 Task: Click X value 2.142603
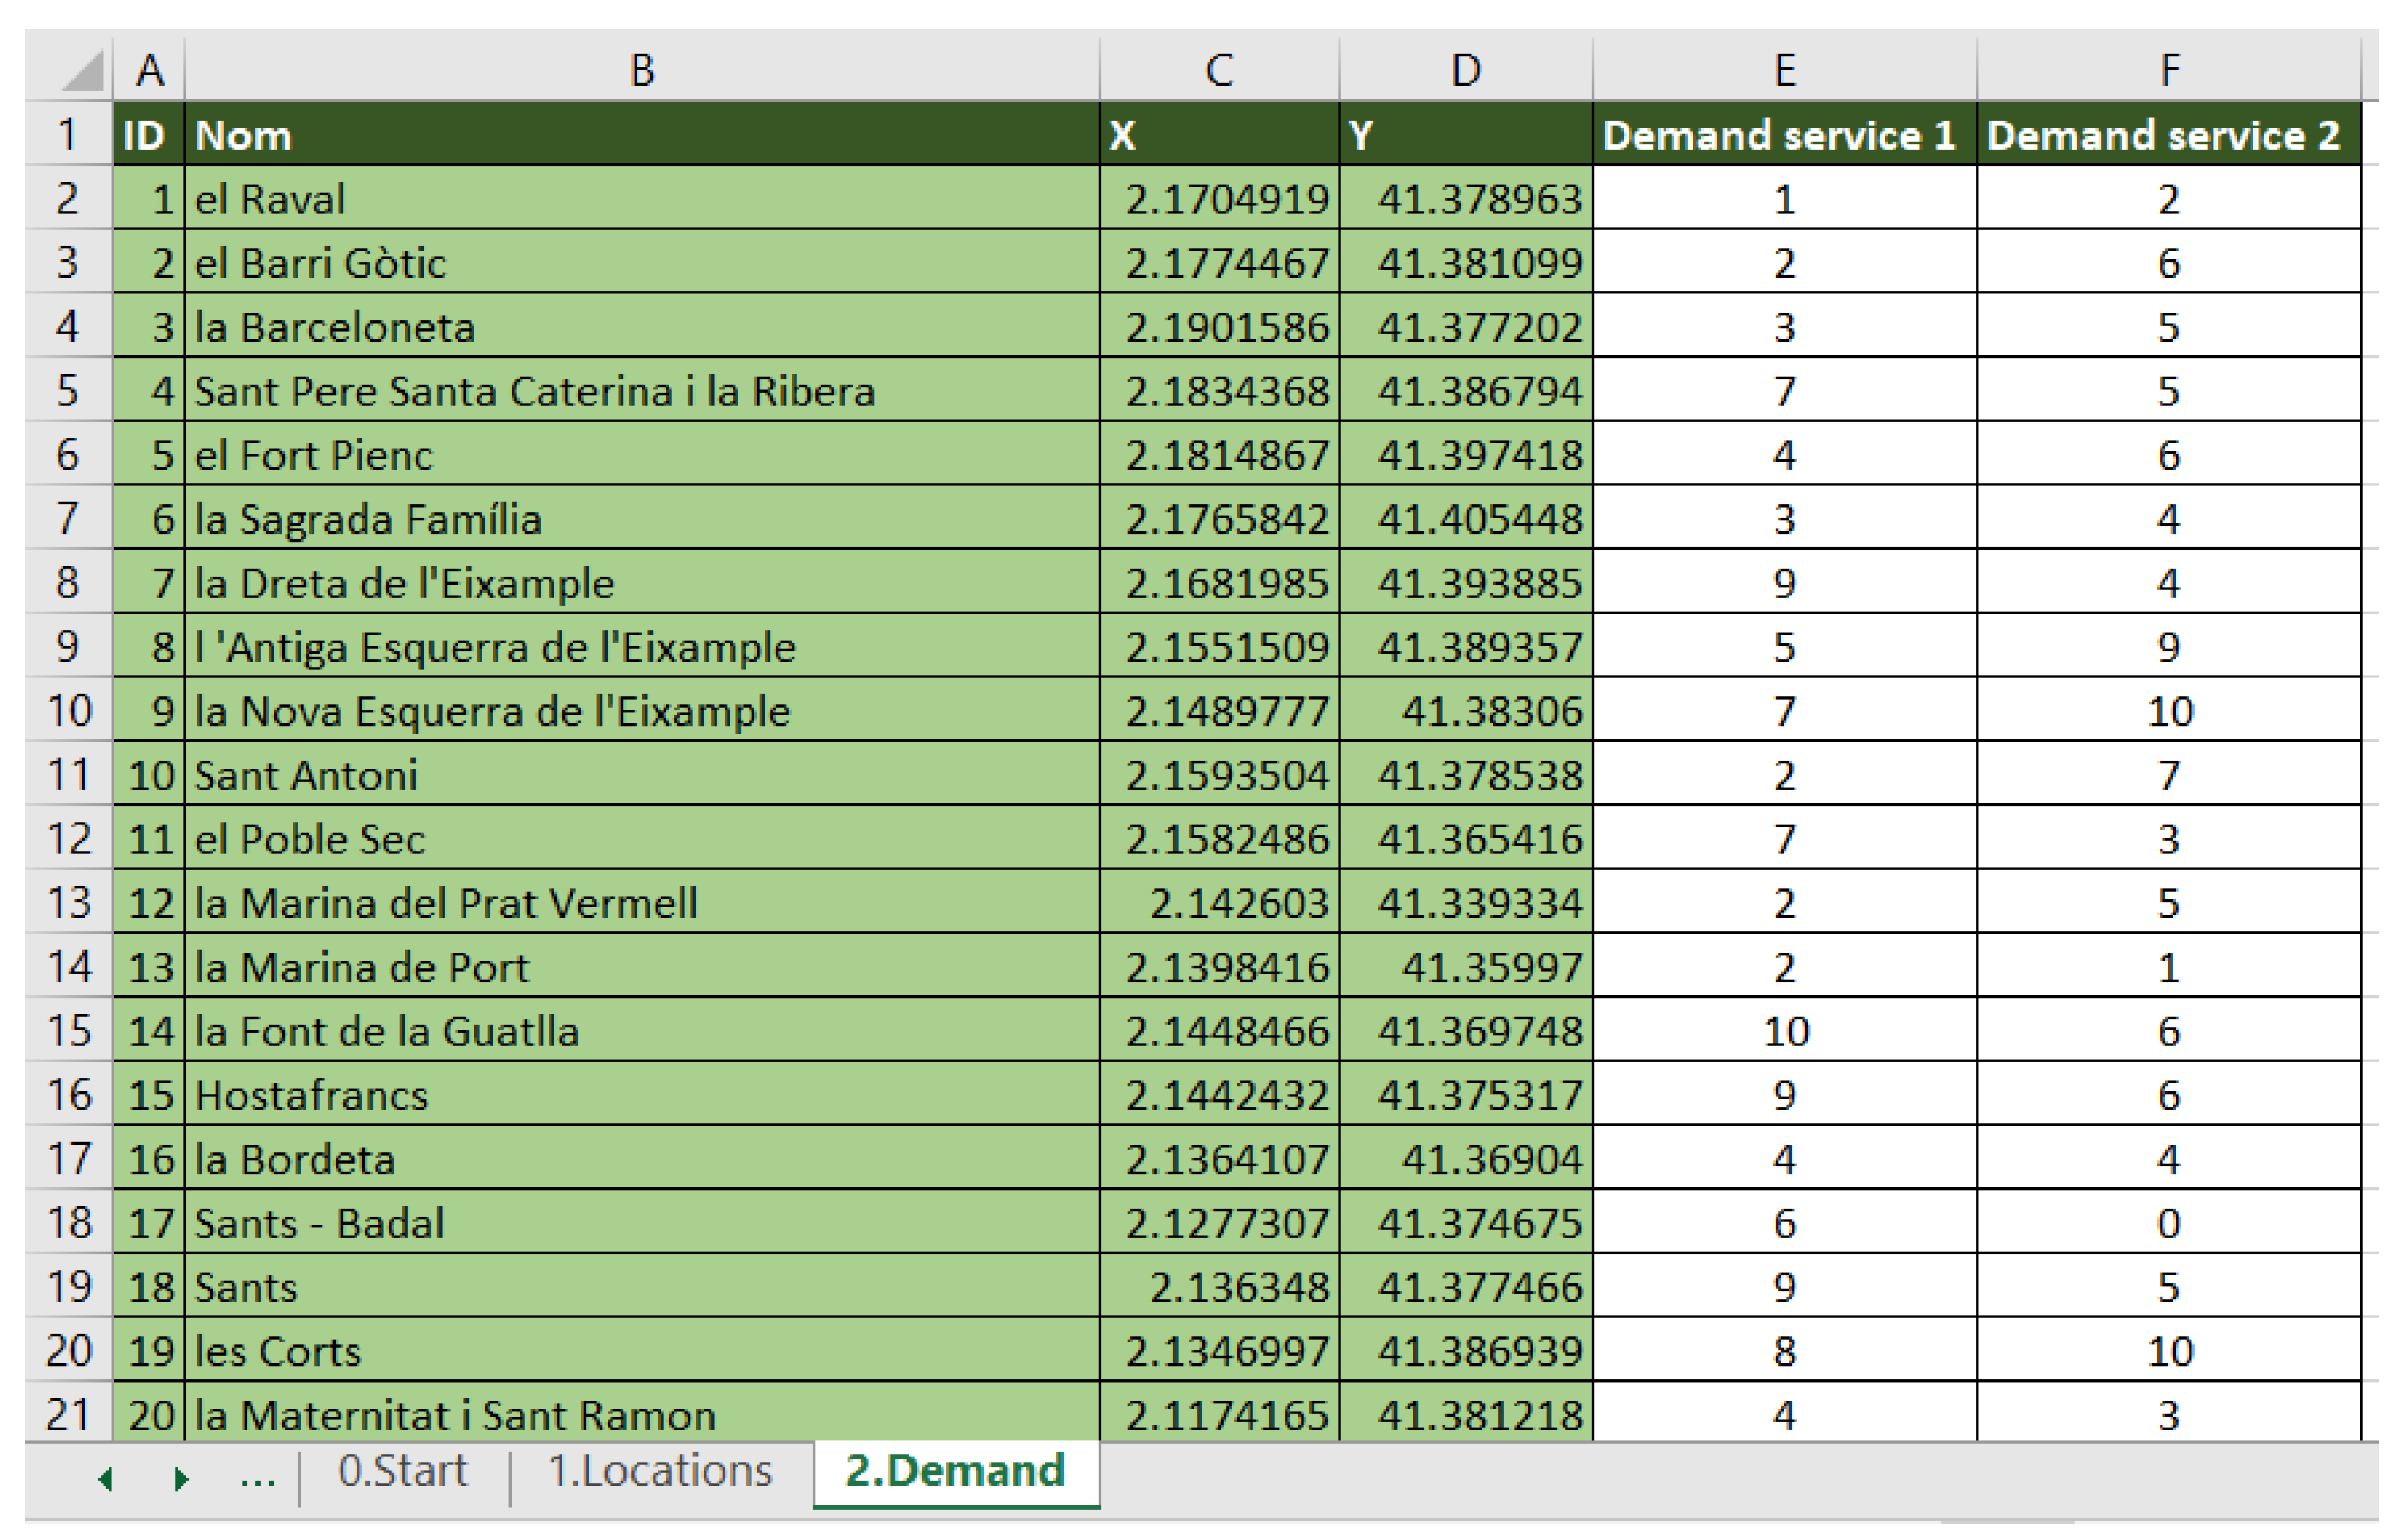click(1219, 902)
